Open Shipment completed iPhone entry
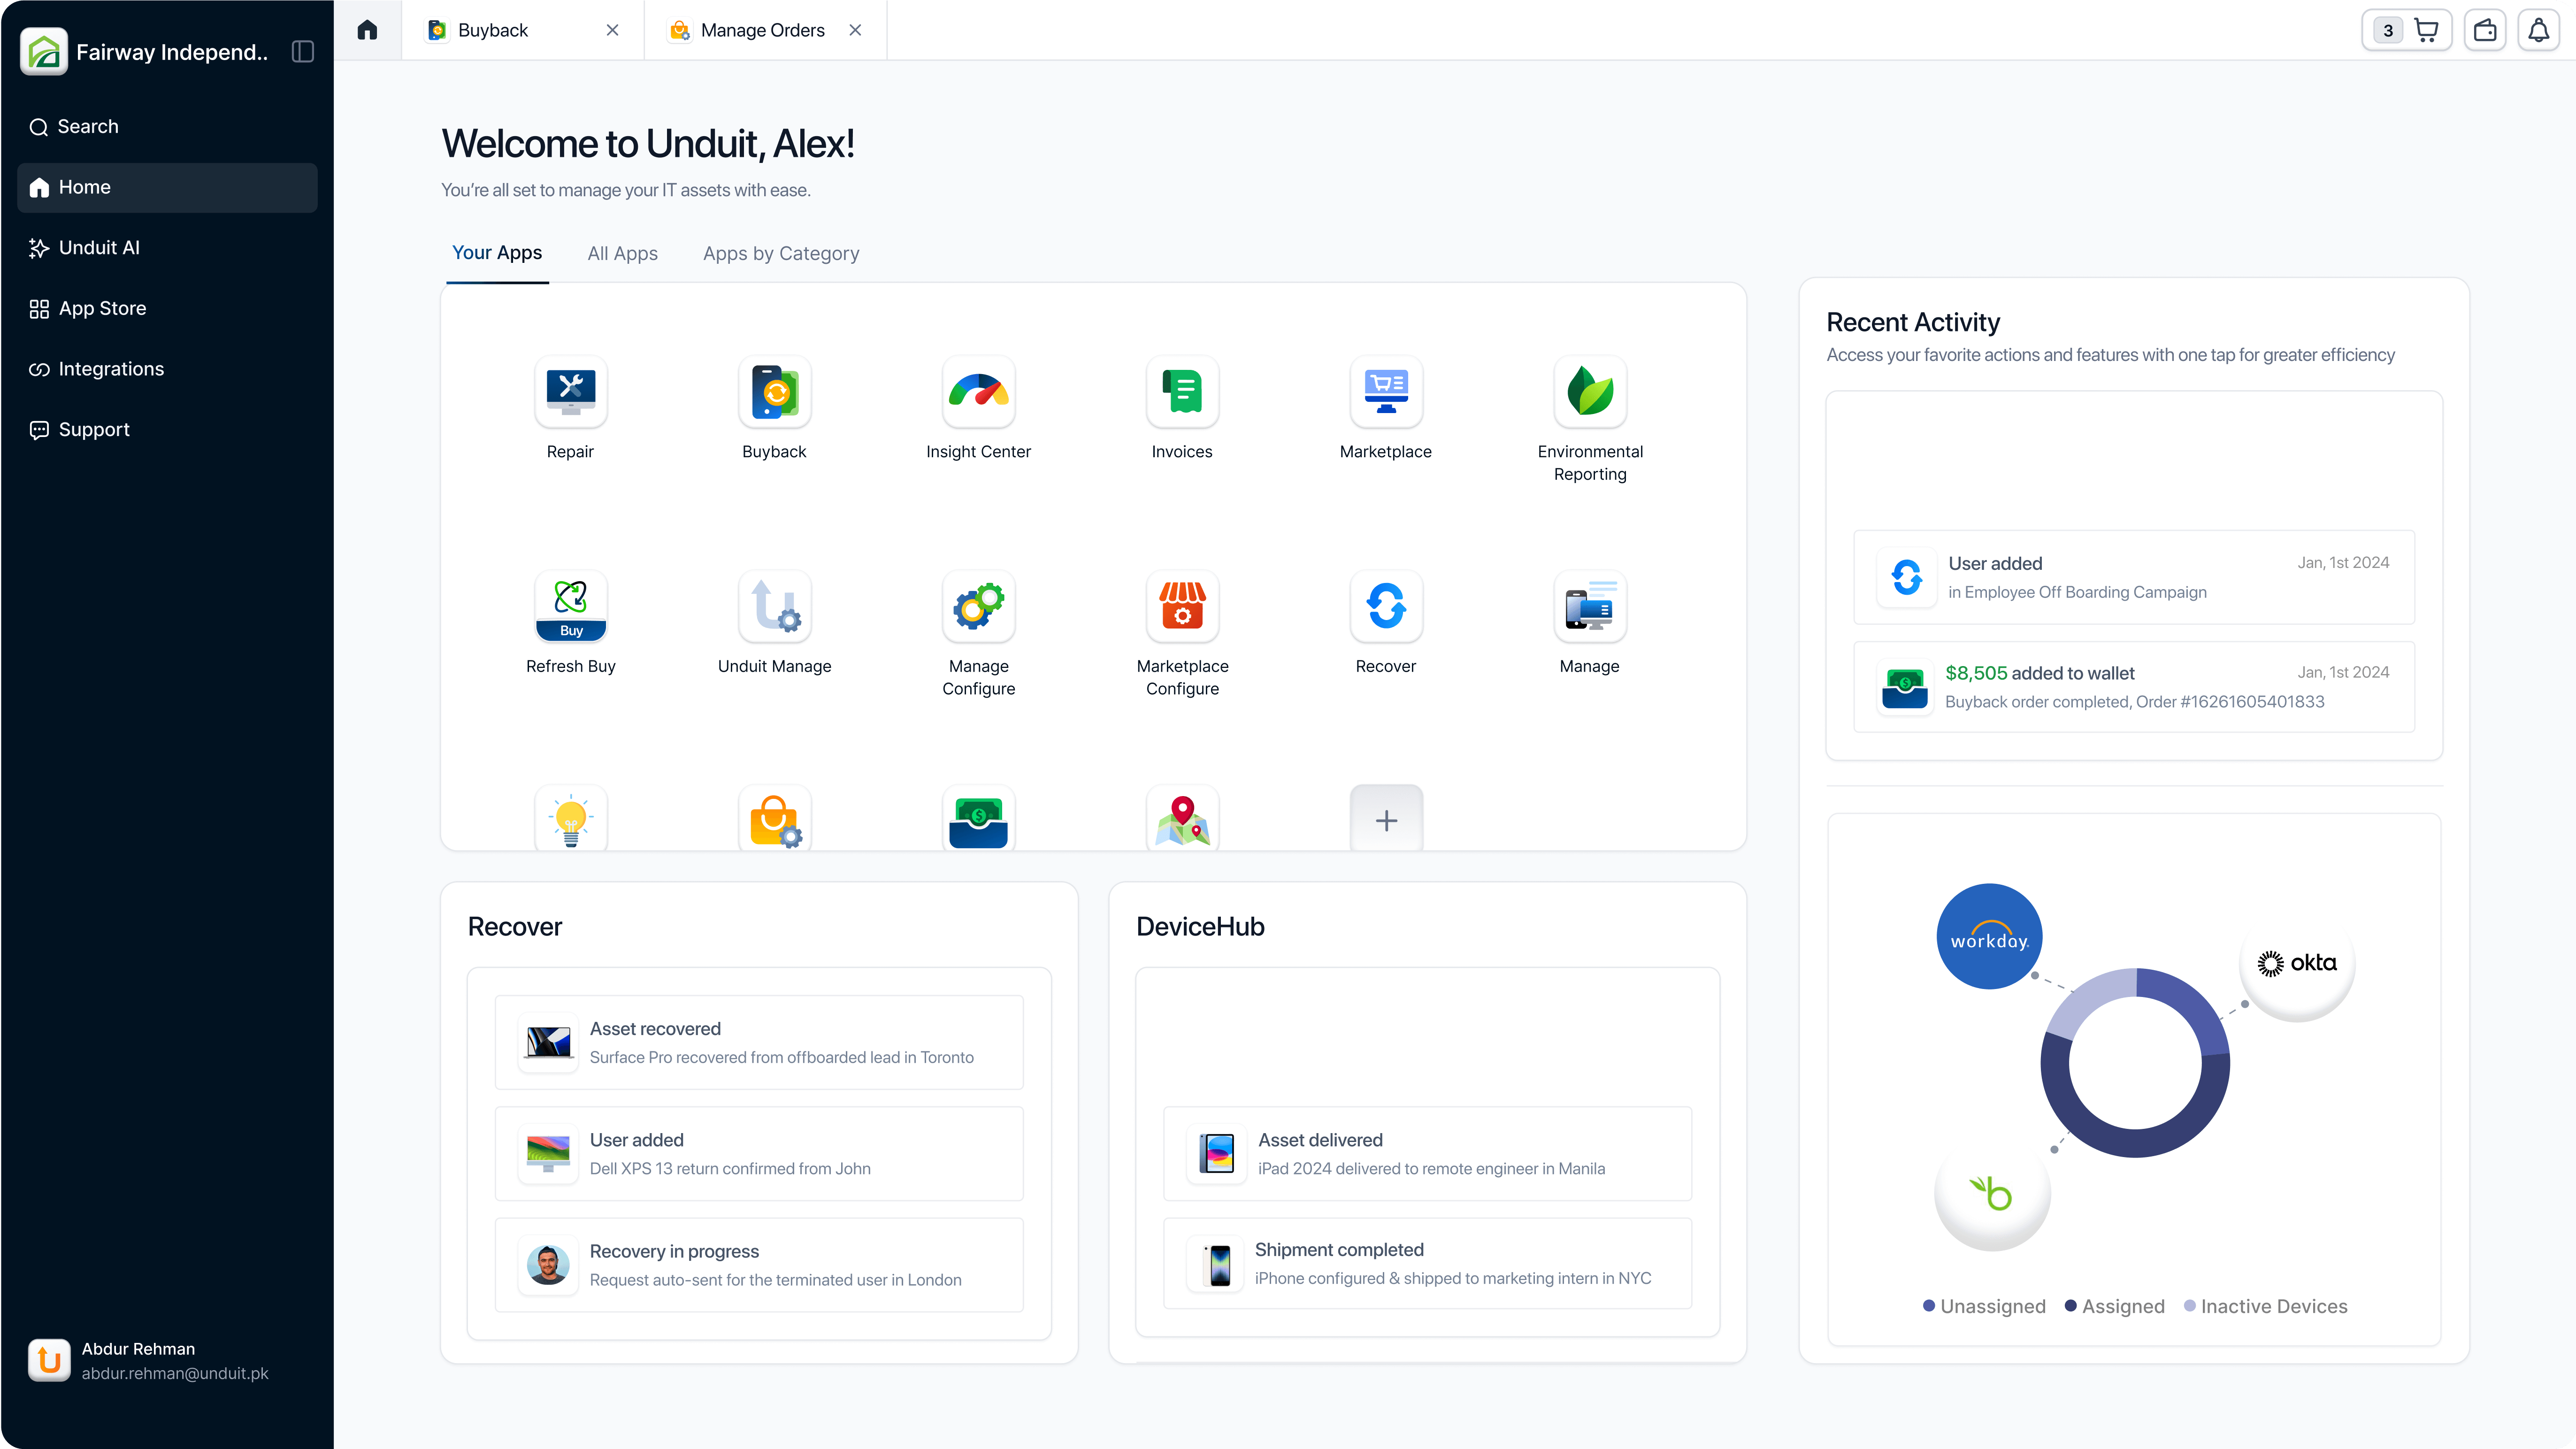2576x1449 pixels. 1427,1263
